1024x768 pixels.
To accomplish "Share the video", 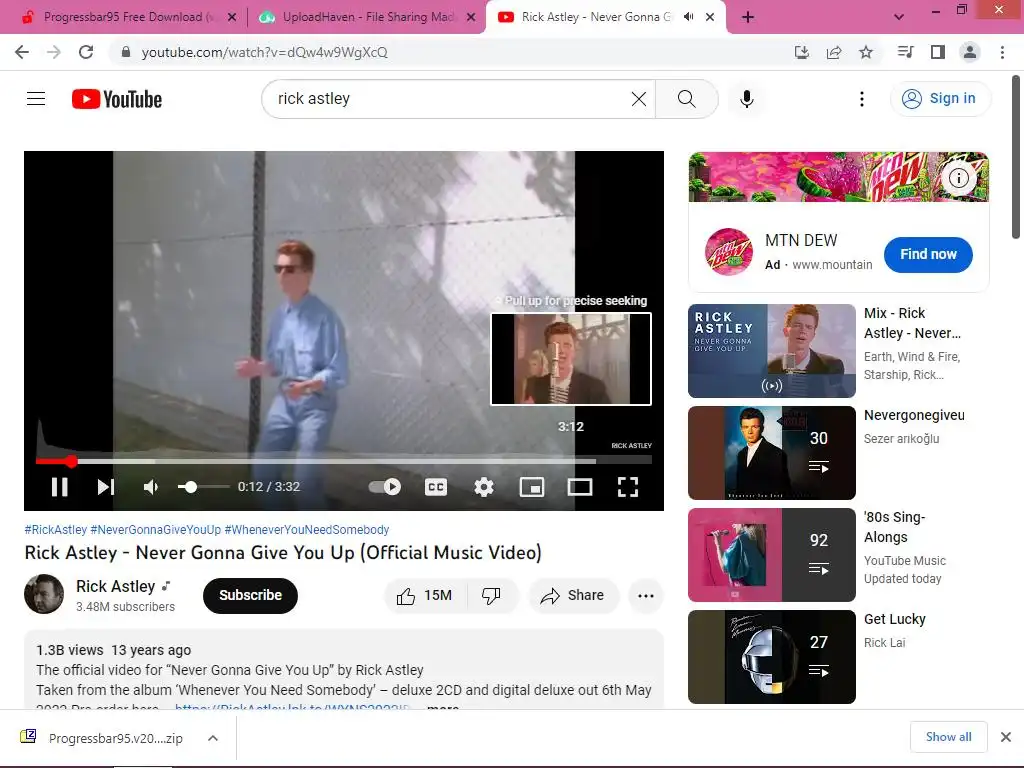I will (x=572, y=595).
